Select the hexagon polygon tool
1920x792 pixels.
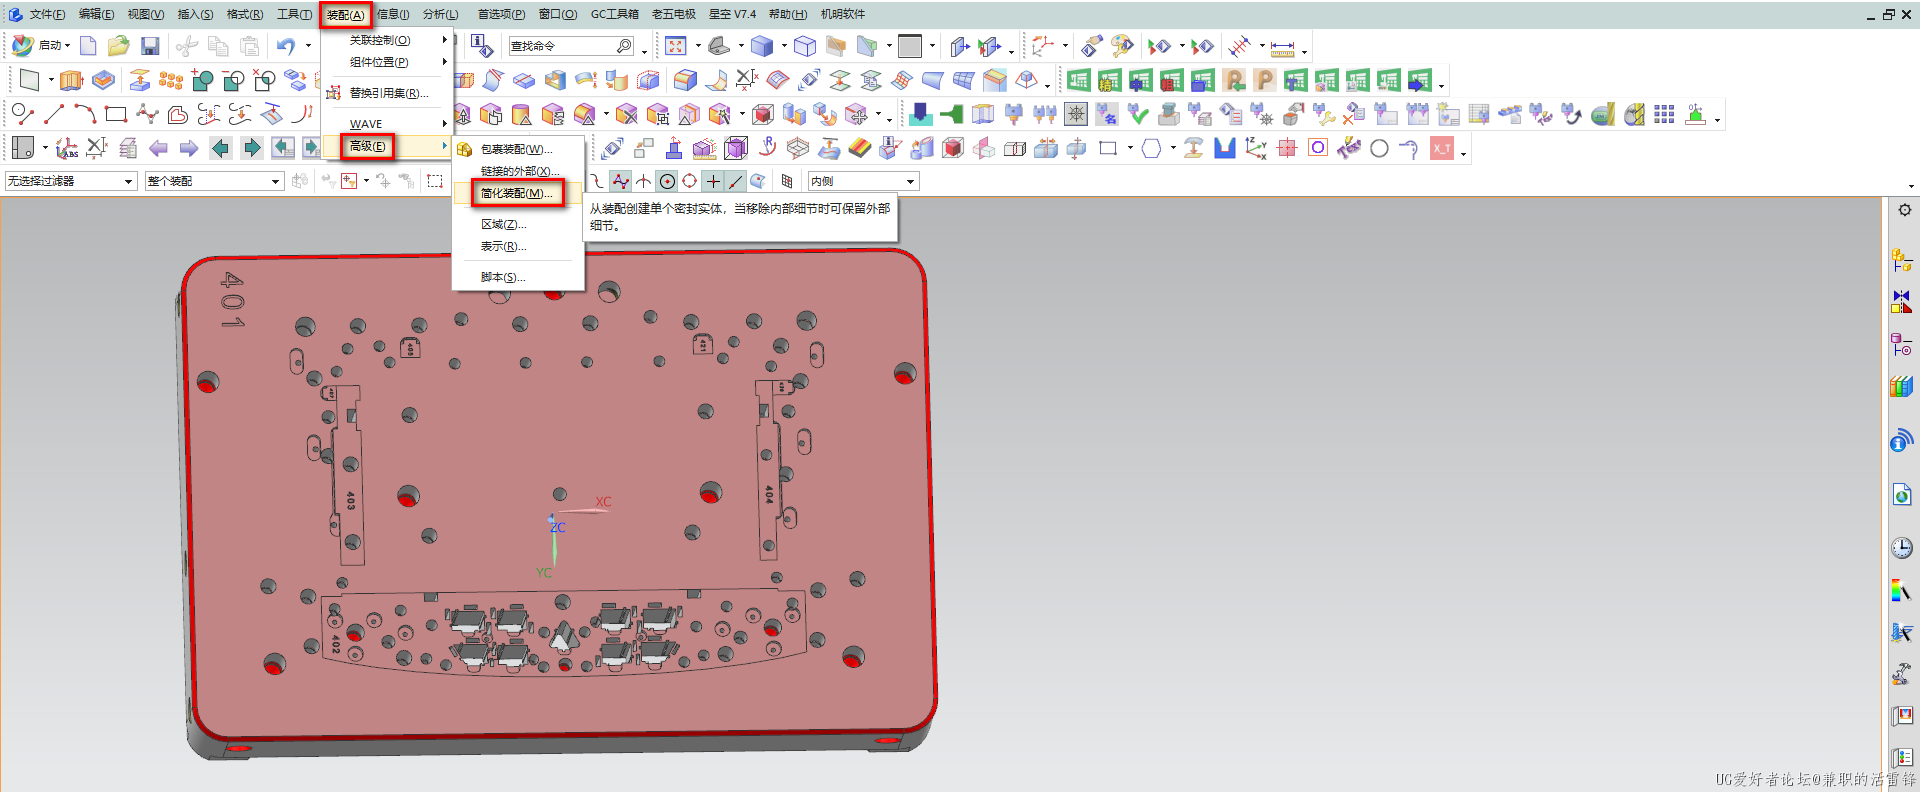click(x=1152, y=149)
